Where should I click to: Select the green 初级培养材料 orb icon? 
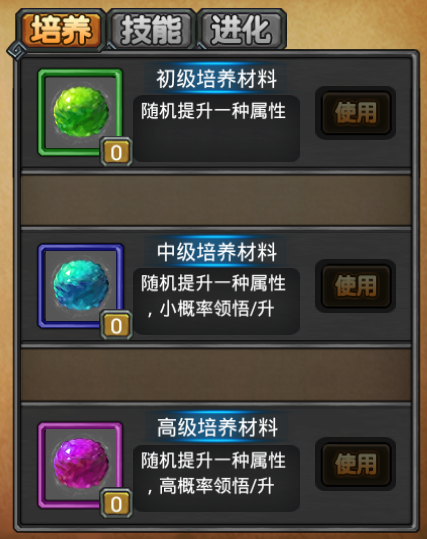point(80,112)
